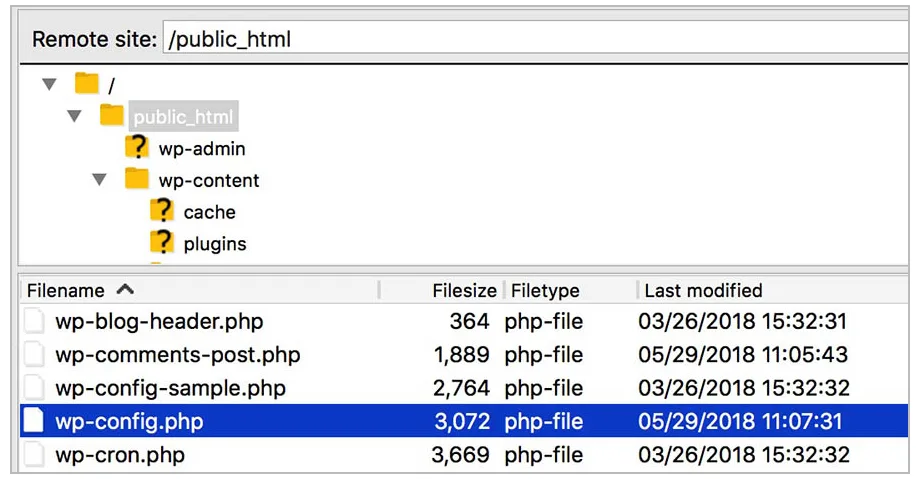Viewport: 920px width, 479px height.
Task: Click the filesize value 1,889
Action: click(462, 355)
